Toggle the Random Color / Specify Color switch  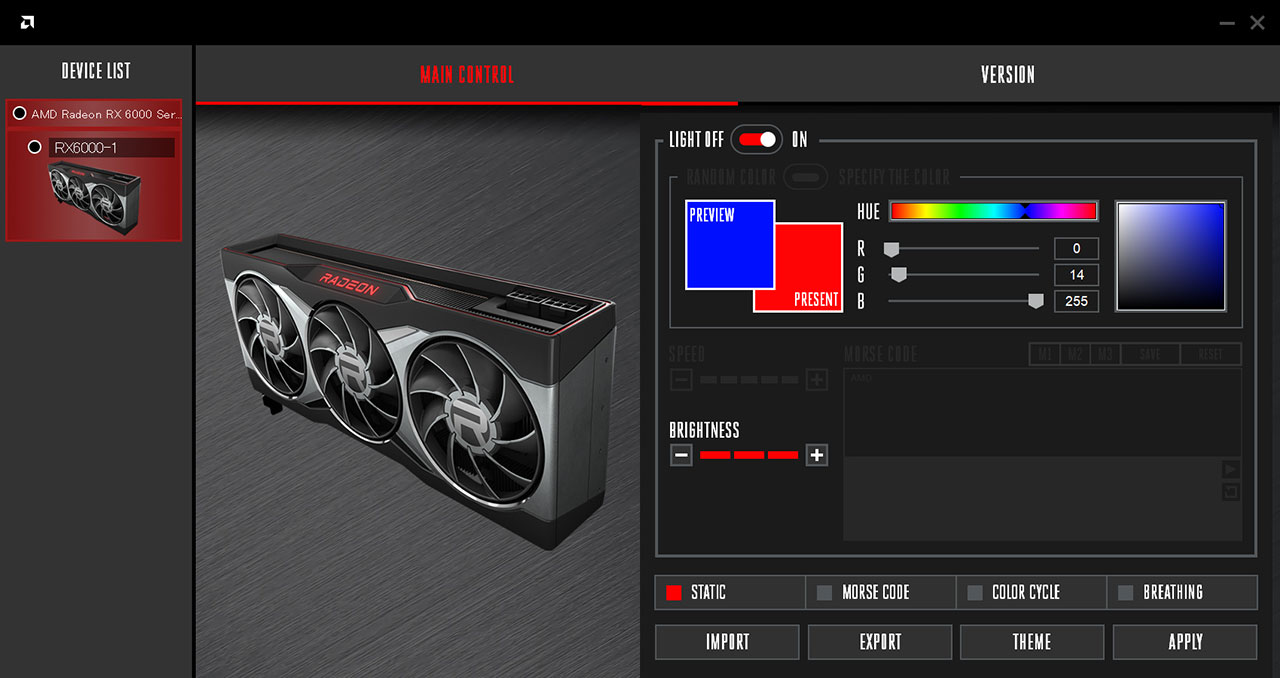point(806,178)
